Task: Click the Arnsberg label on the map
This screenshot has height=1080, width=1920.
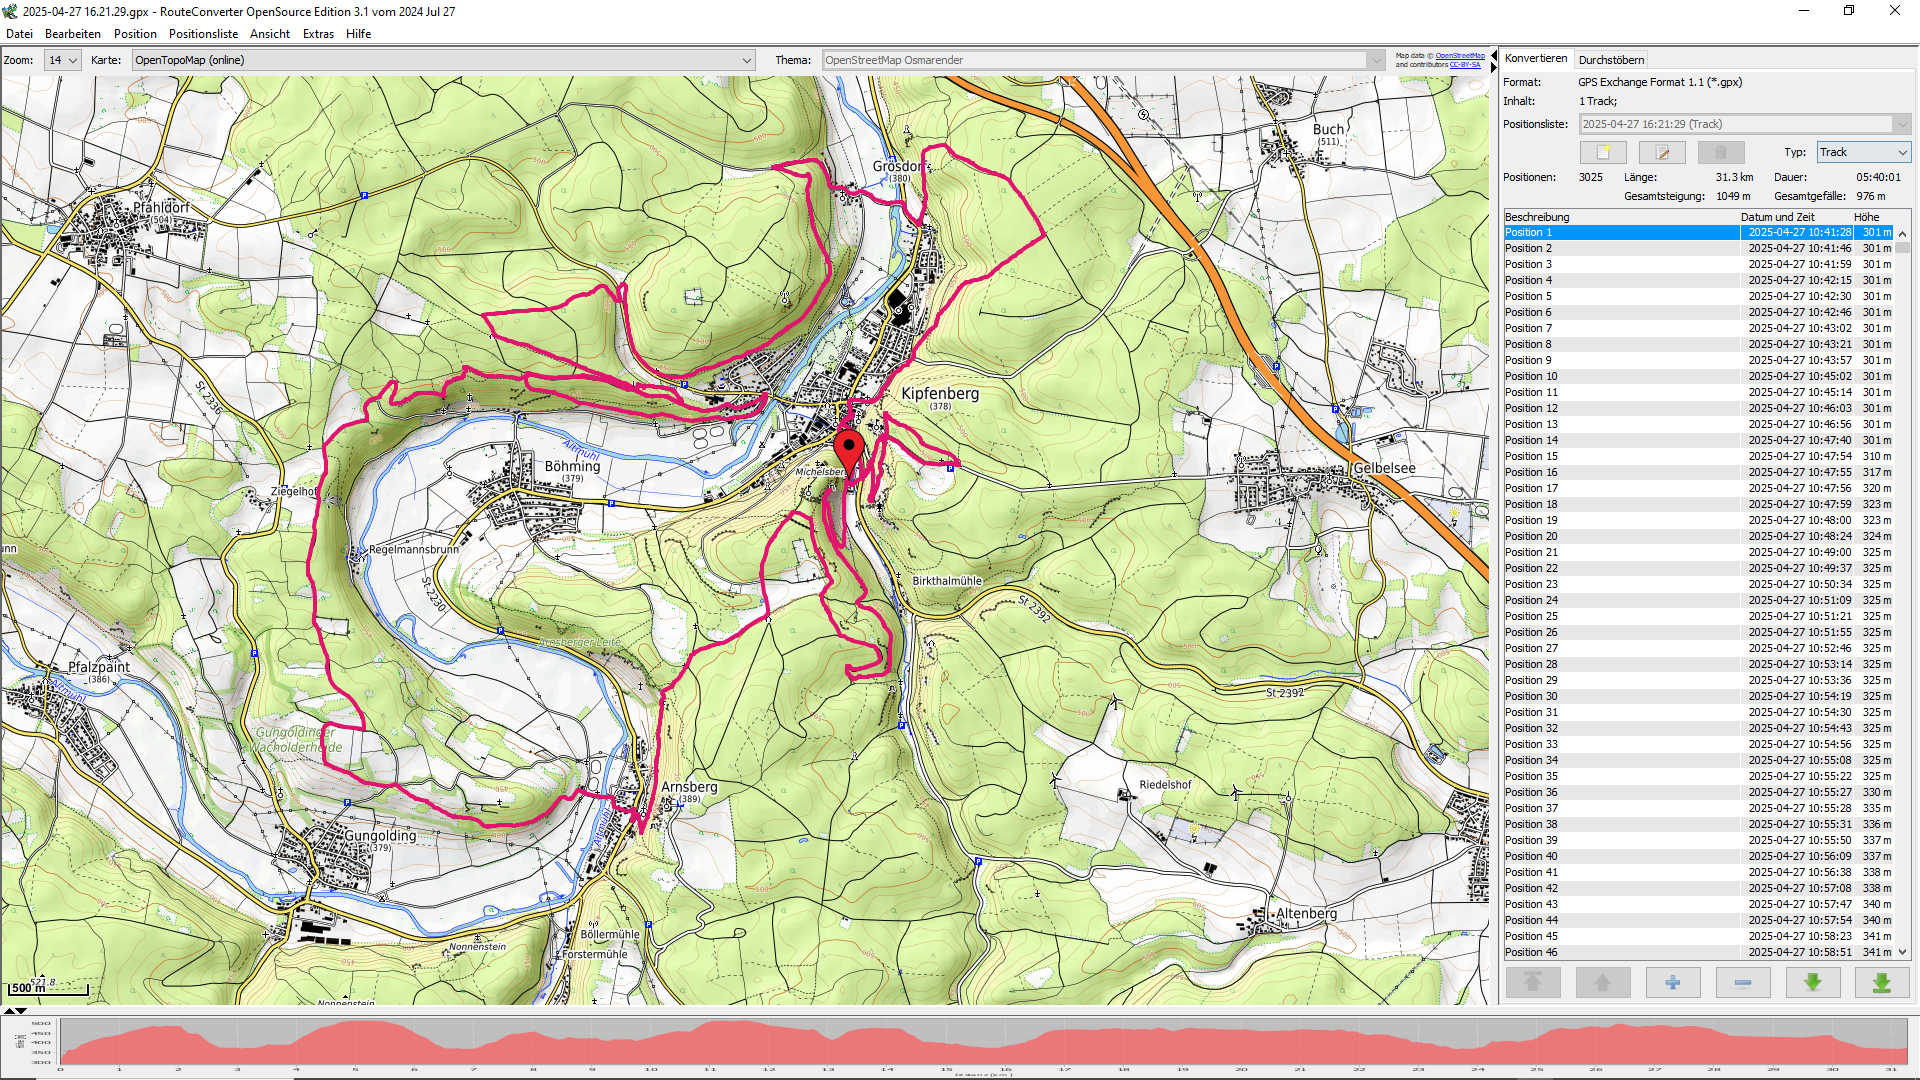Action: (689, 787)
